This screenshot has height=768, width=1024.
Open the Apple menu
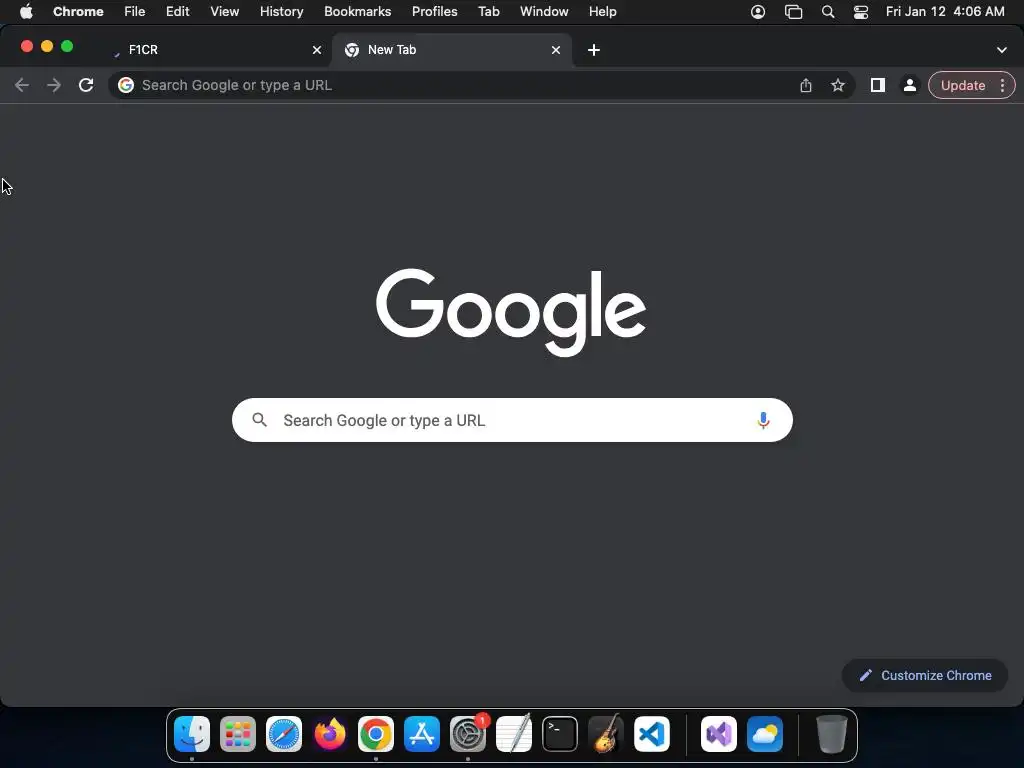coord(26,12)
